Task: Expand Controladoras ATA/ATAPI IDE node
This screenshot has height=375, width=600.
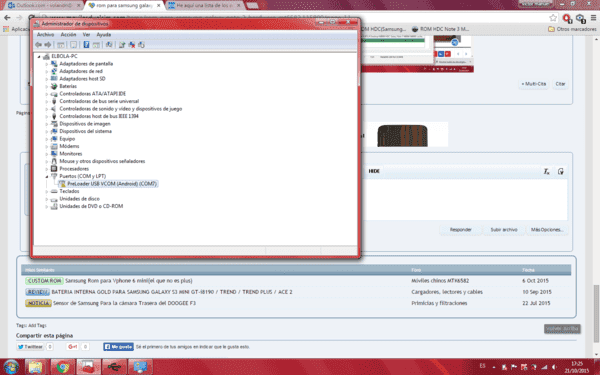Action: pos(47,94)
